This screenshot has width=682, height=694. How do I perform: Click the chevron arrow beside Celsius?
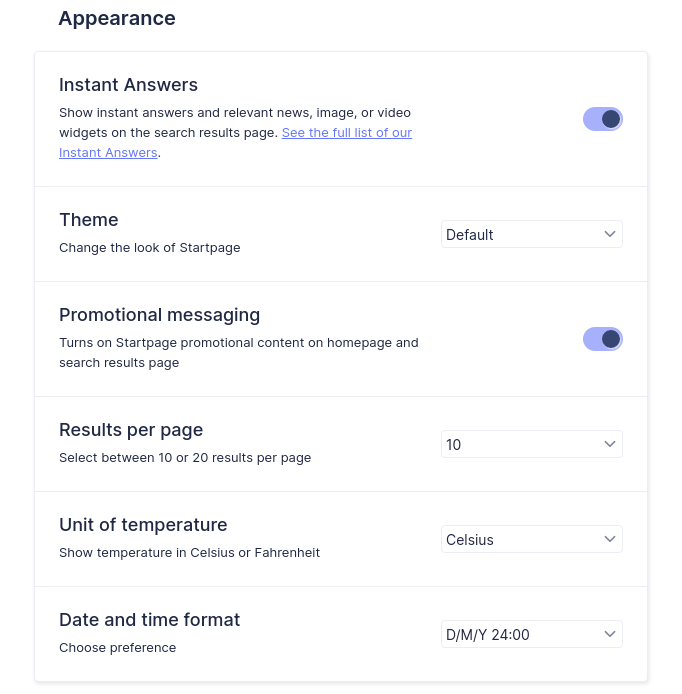pyautogui.click(x=610, y=539)
